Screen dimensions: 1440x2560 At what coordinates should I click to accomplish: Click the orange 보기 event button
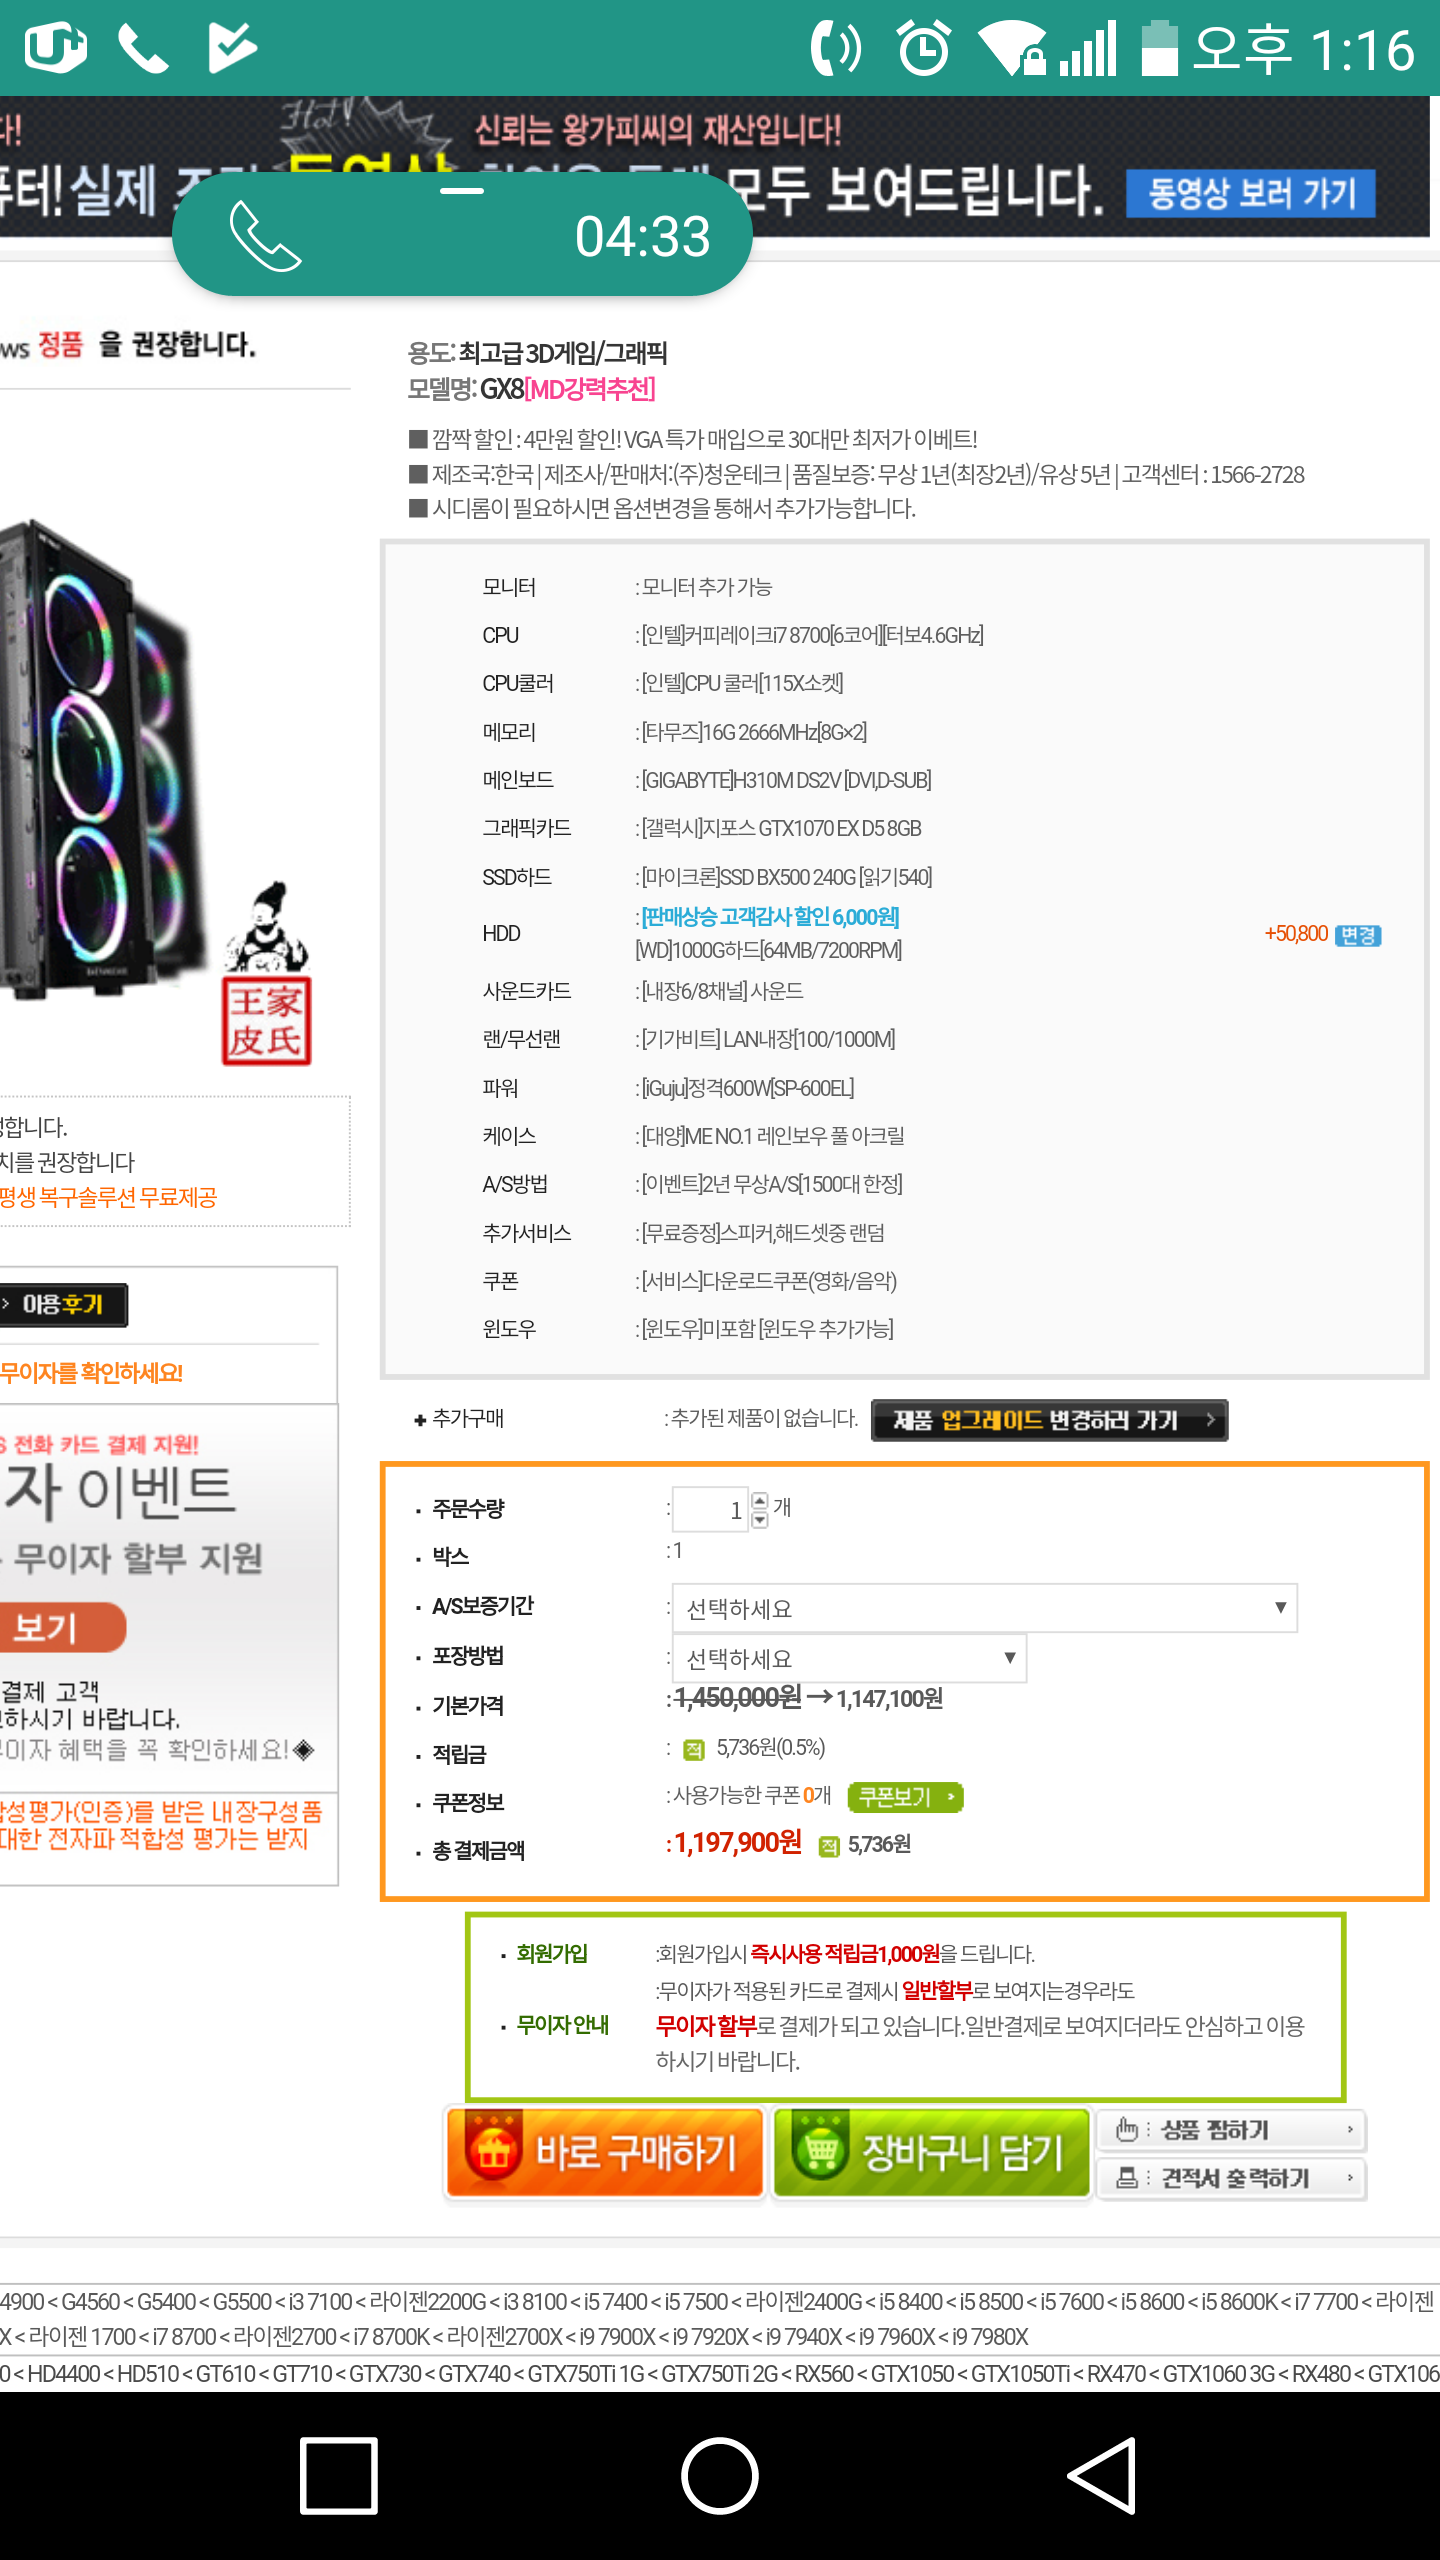[x=60, y=1627]
